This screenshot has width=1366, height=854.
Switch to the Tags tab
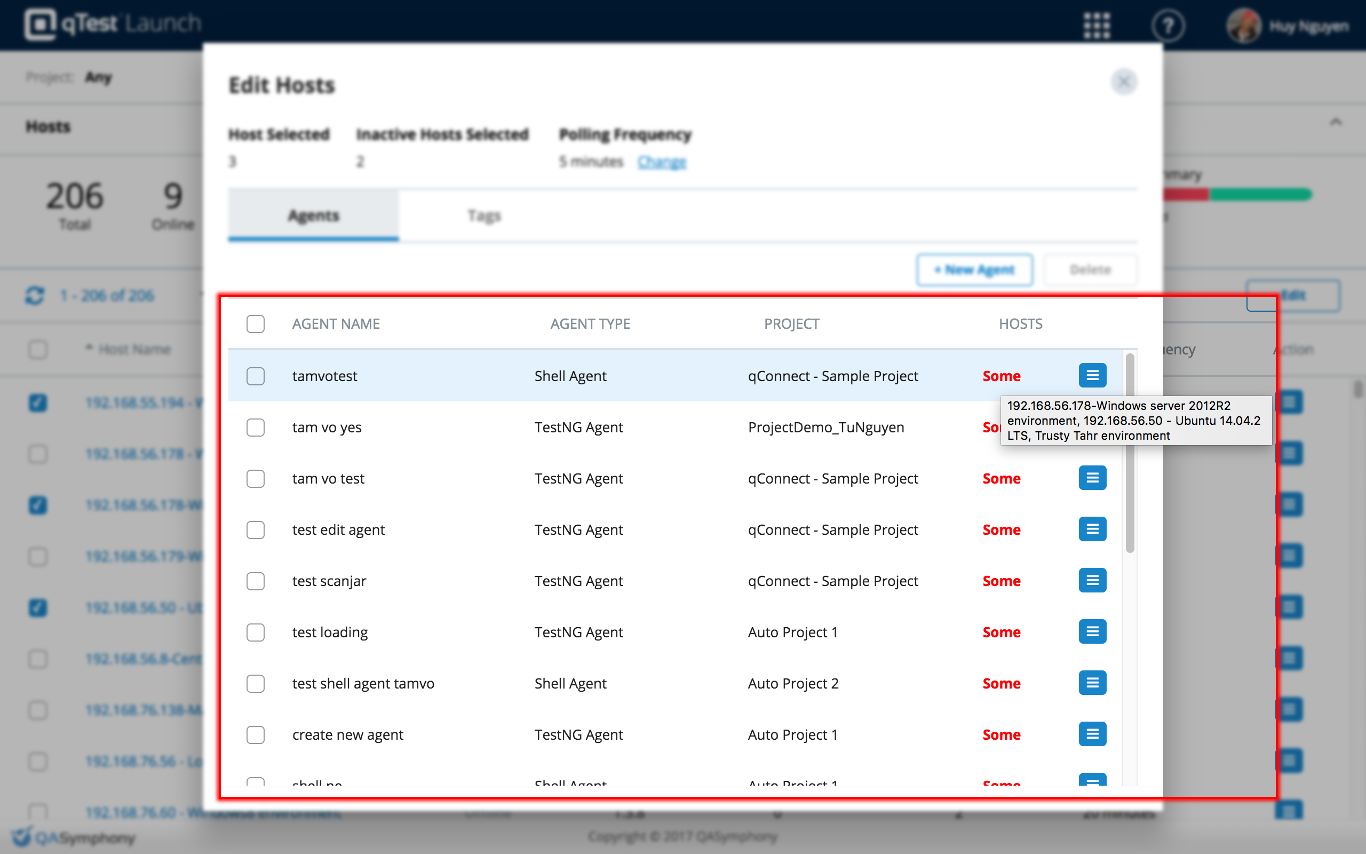484,216
